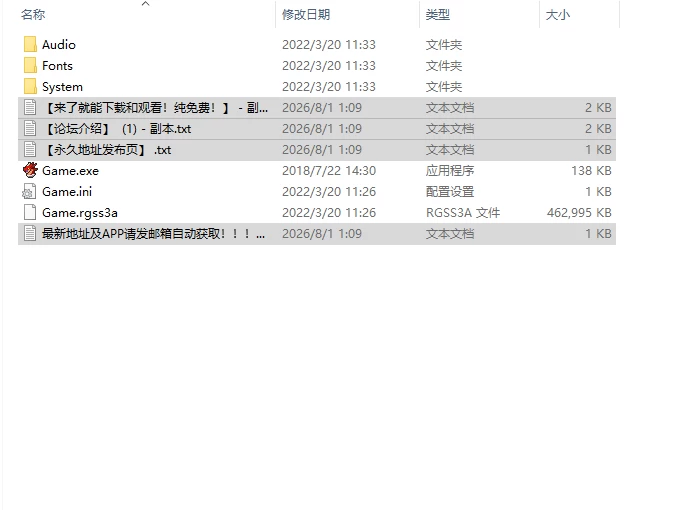Click the sort direction arrow above 名称
This screenshot has width=691, height=510.
coord(145,4)
